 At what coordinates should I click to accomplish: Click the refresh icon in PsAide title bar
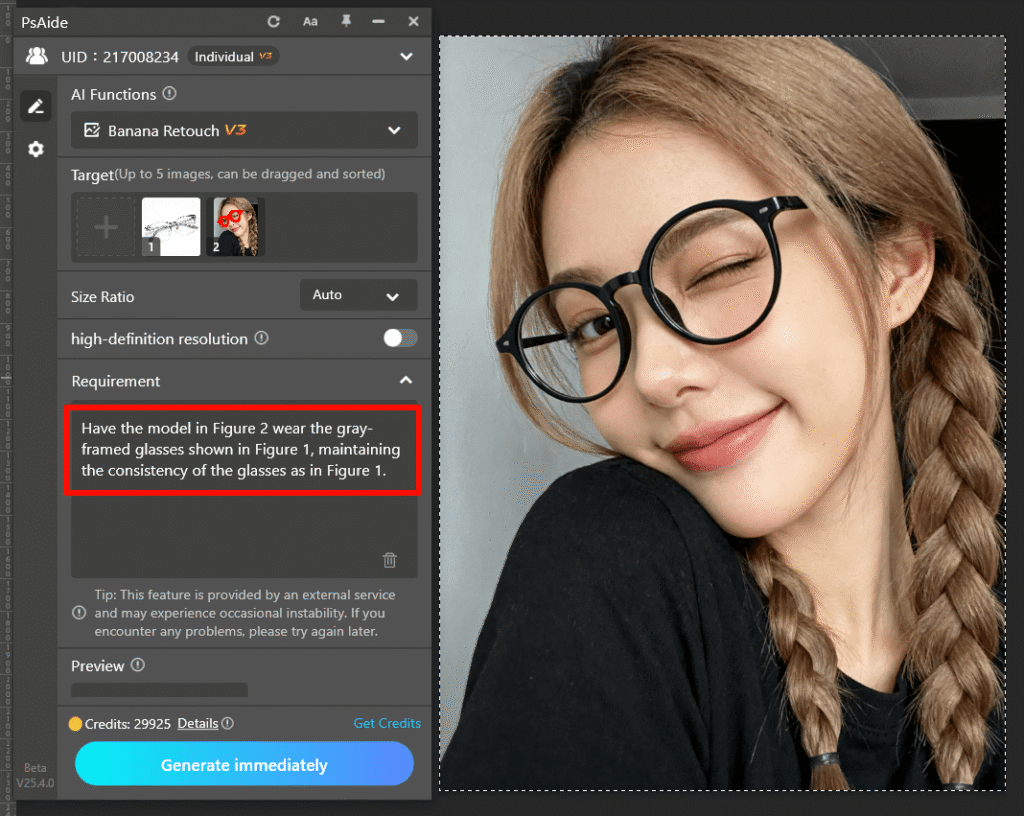(x=274, y=21)
